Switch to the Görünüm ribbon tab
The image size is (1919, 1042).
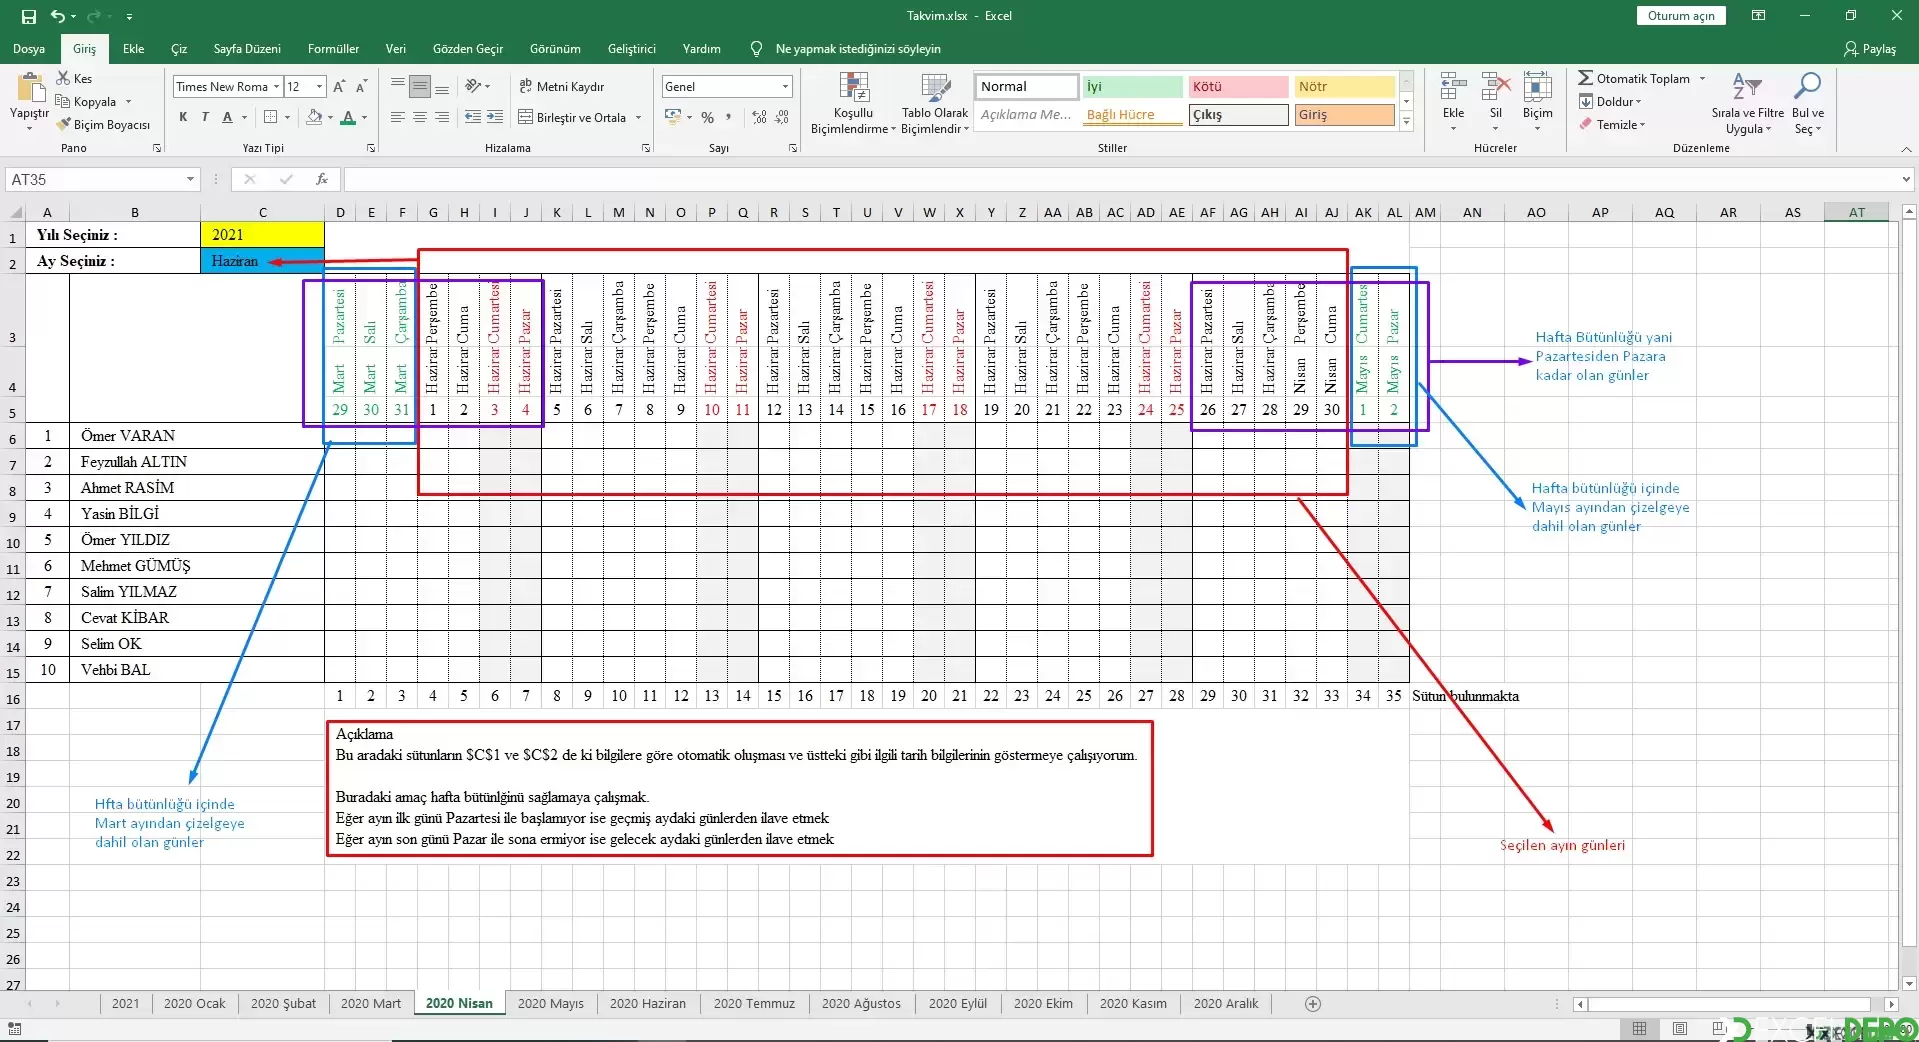(x=555, y=49)
